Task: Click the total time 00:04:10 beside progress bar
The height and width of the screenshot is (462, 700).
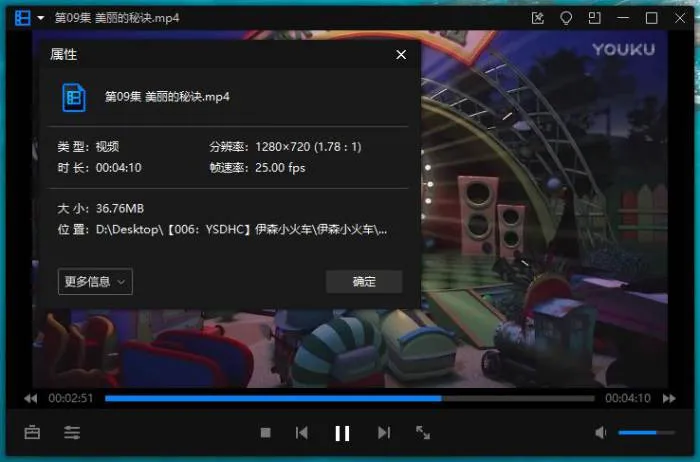Action: point(628,398)
